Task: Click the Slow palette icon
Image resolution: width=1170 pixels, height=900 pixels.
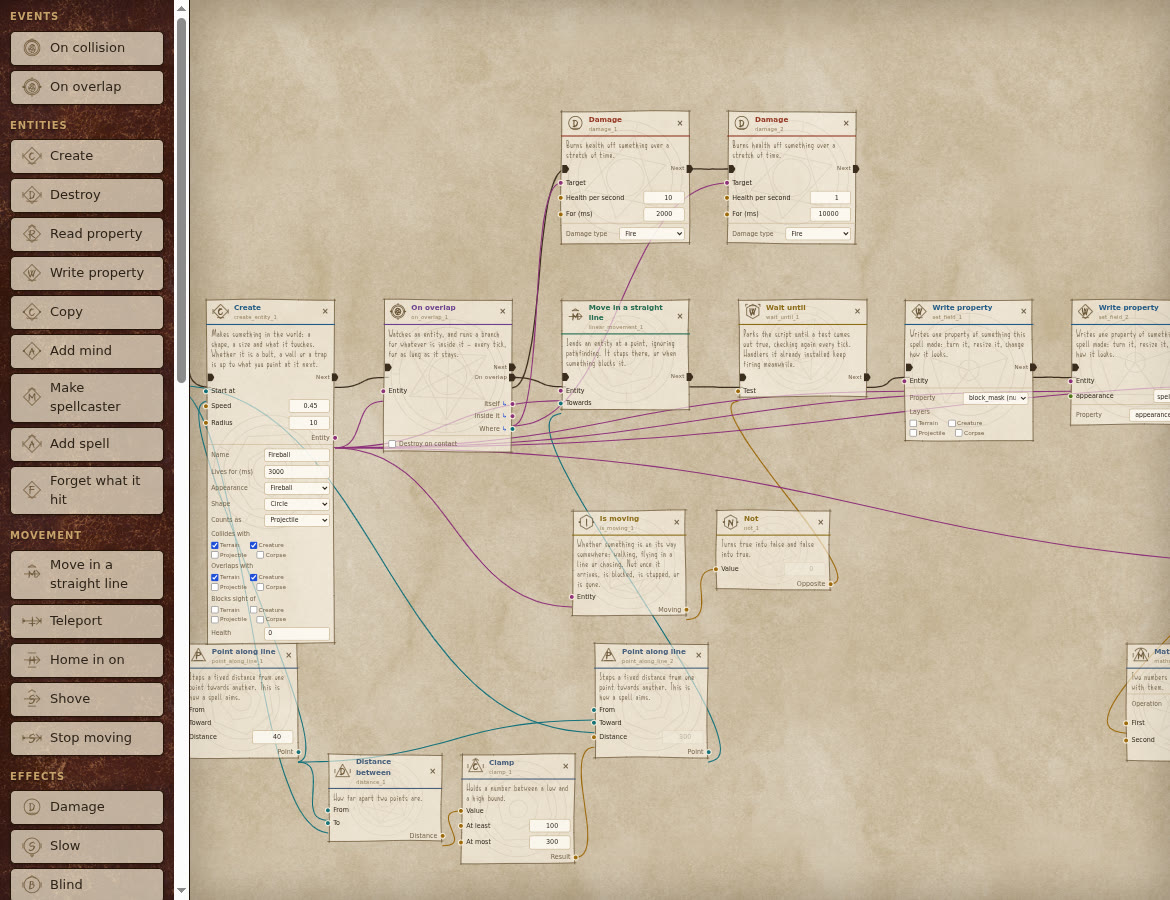Action: click(x=32, y=846)
